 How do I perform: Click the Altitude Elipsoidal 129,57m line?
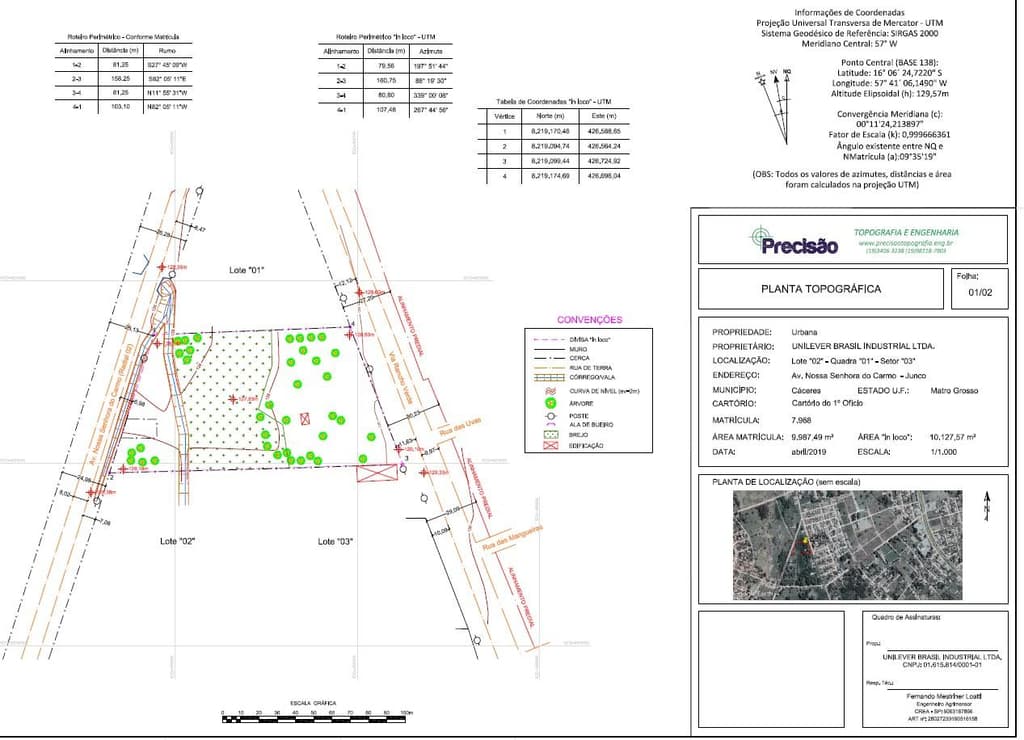coord(889,94)
